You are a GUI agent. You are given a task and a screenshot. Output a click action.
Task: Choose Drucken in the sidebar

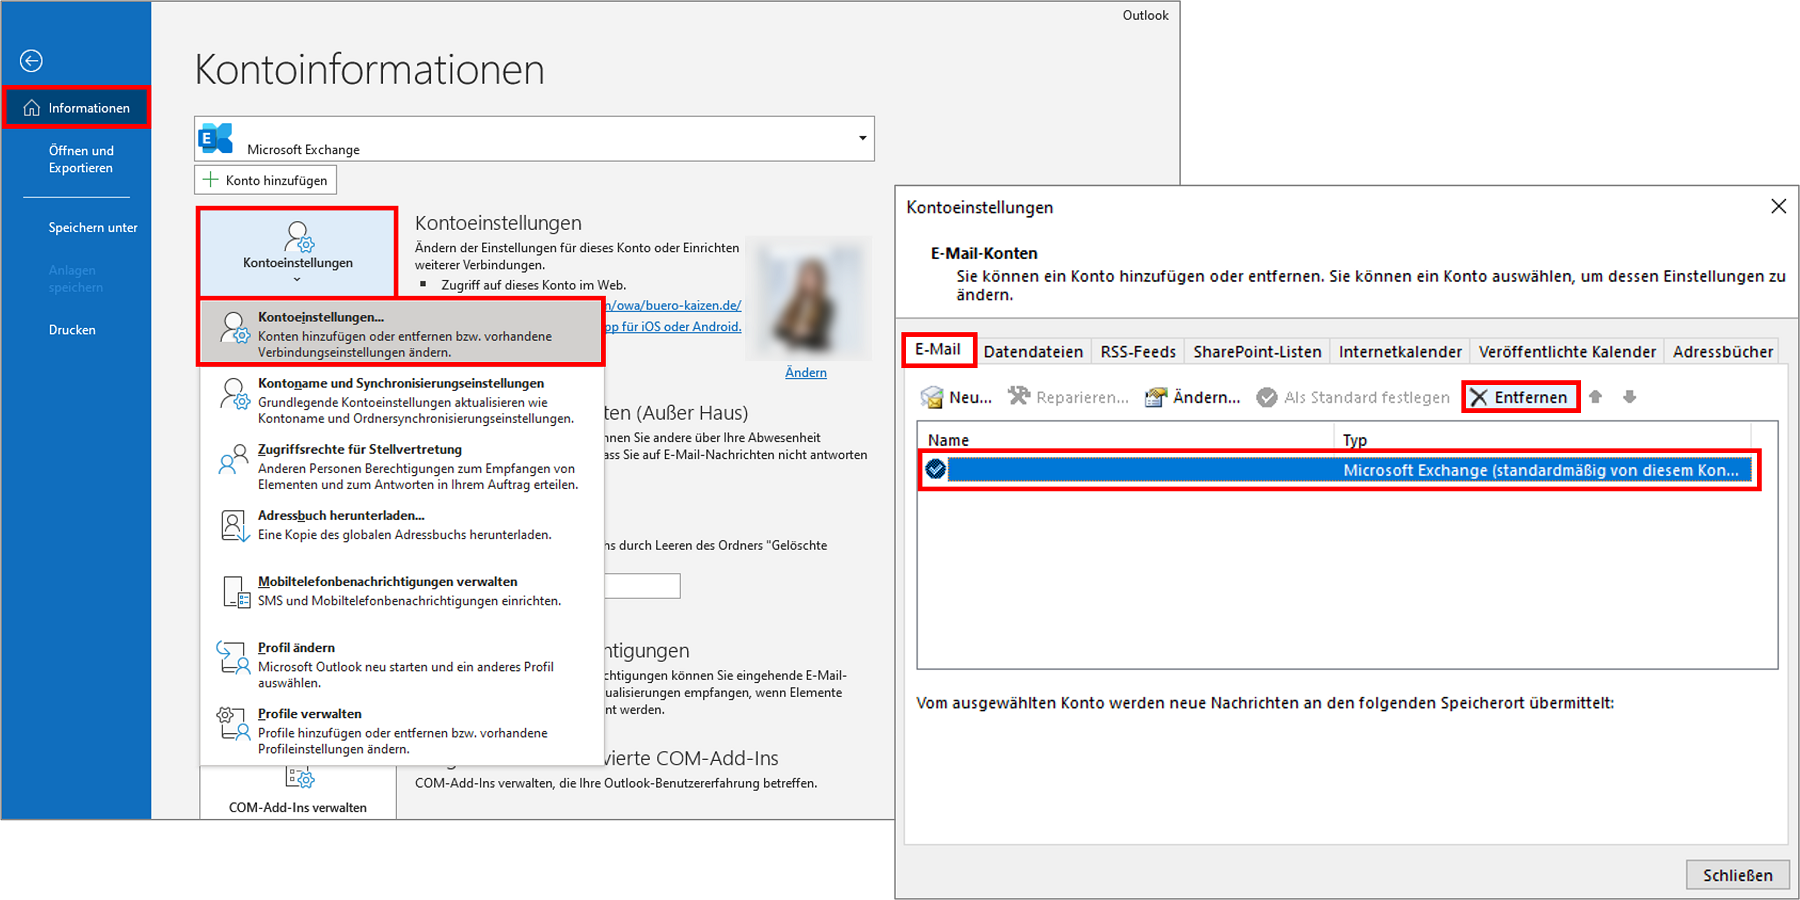[x=72, y=330]
